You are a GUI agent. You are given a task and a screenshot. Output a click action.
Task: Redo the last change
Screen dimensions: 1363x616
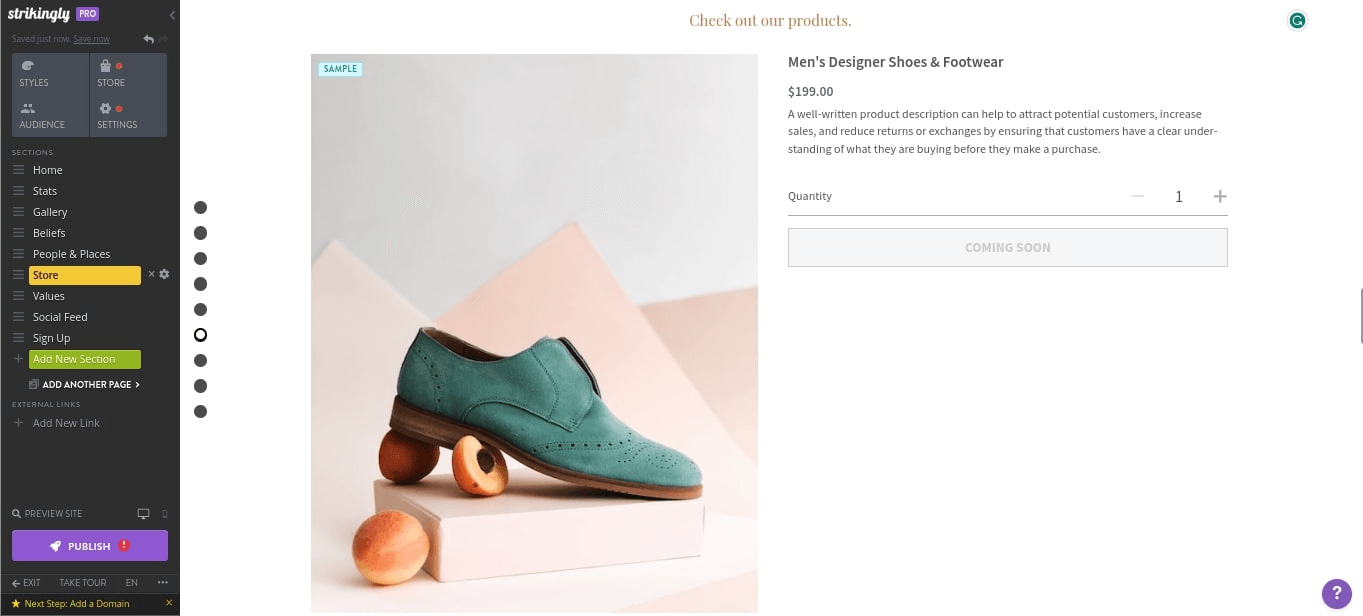(163, 38)
